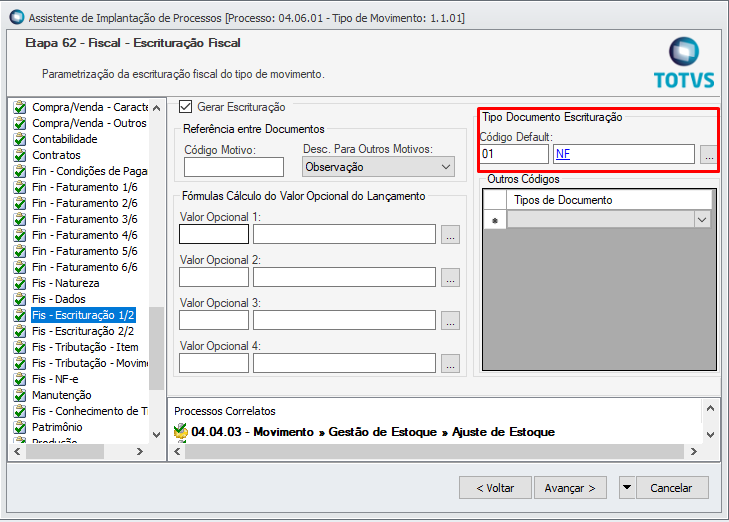Open lookup button for Valor Opcional 1
729x522 pixels.
click(x=450, y=235)
